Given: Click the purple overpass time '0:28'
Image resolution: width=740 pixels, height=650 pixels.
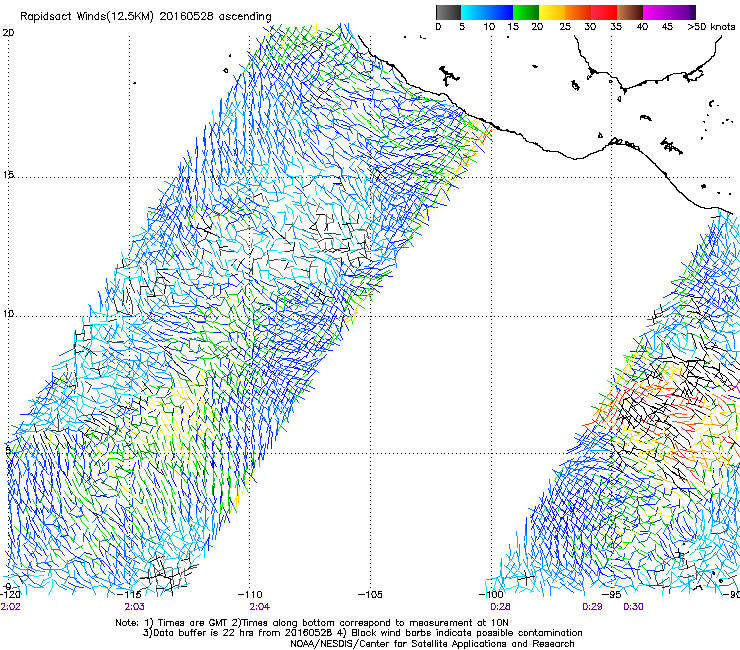Looking at the screenshot, I should pos(500,607).
